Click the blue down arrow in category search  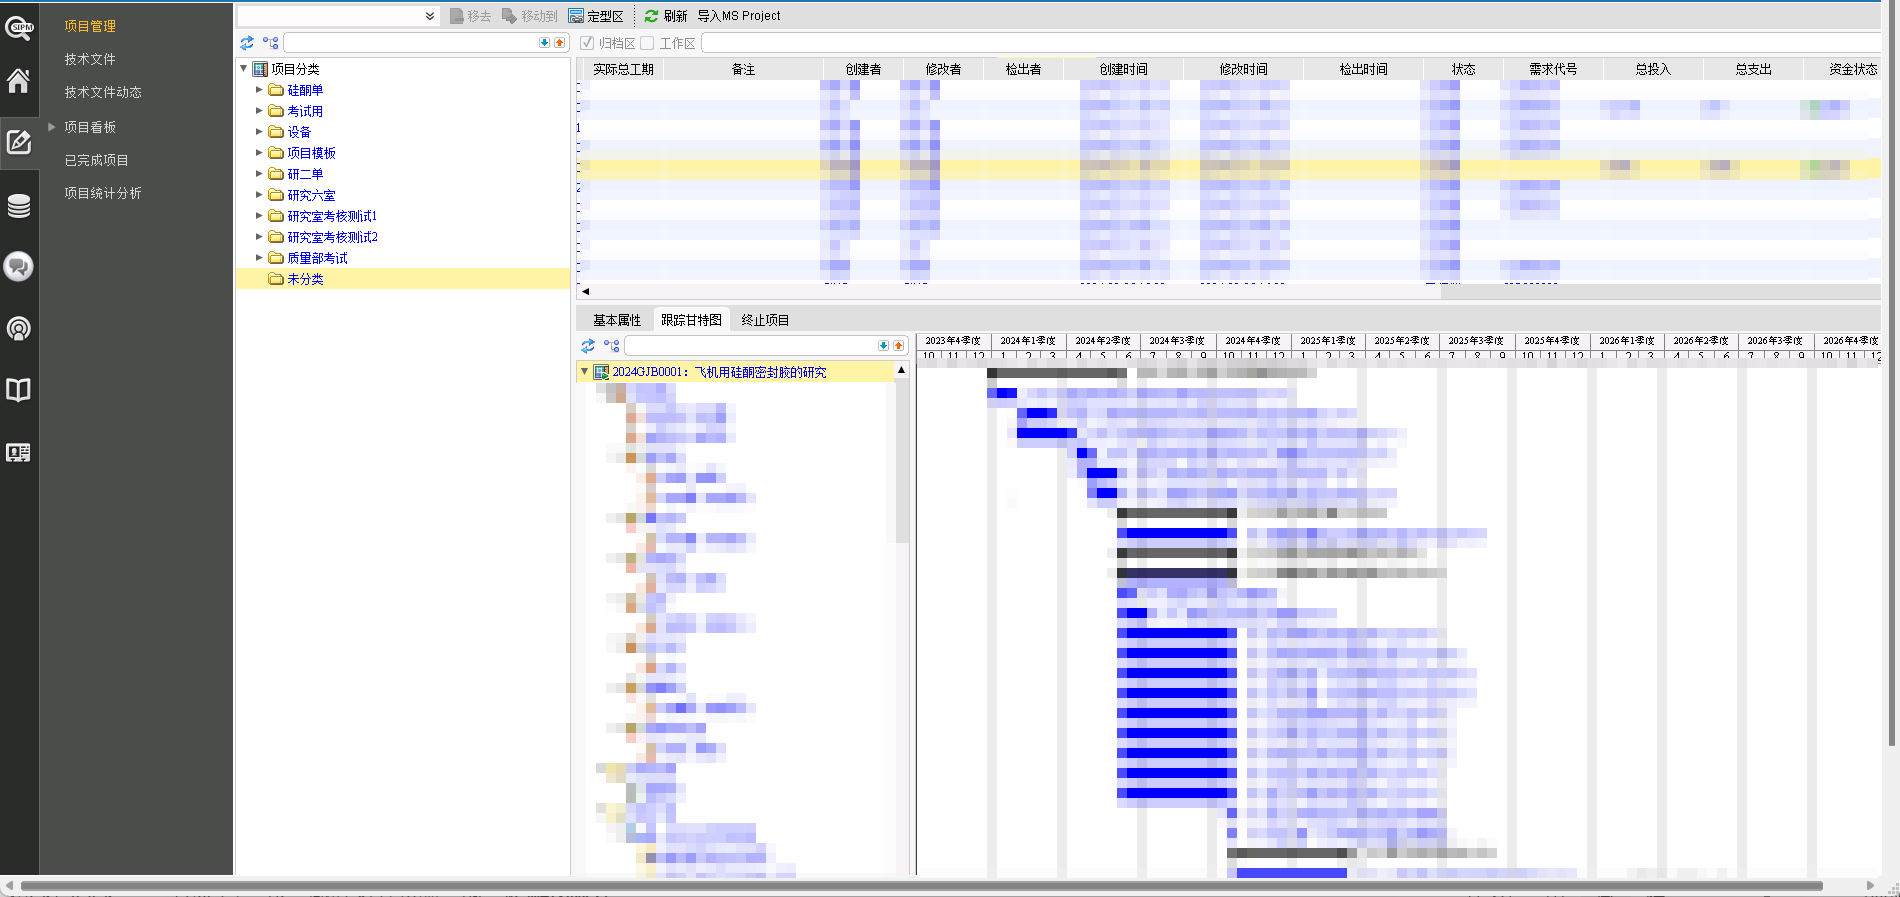[544, 43]
